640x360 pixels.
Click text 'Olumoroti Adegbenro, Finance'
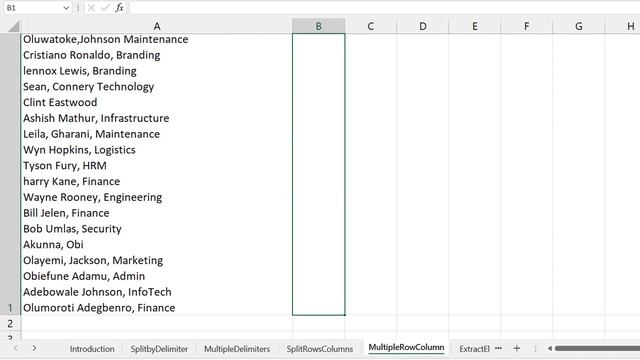[x=99, y=308]
